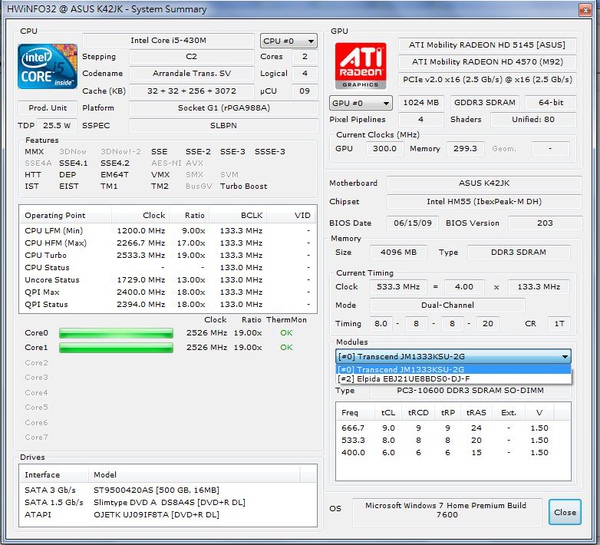600x545 pixels.
Task: Click the GPU Memory clock value 299.3
Action: [465, 148]
